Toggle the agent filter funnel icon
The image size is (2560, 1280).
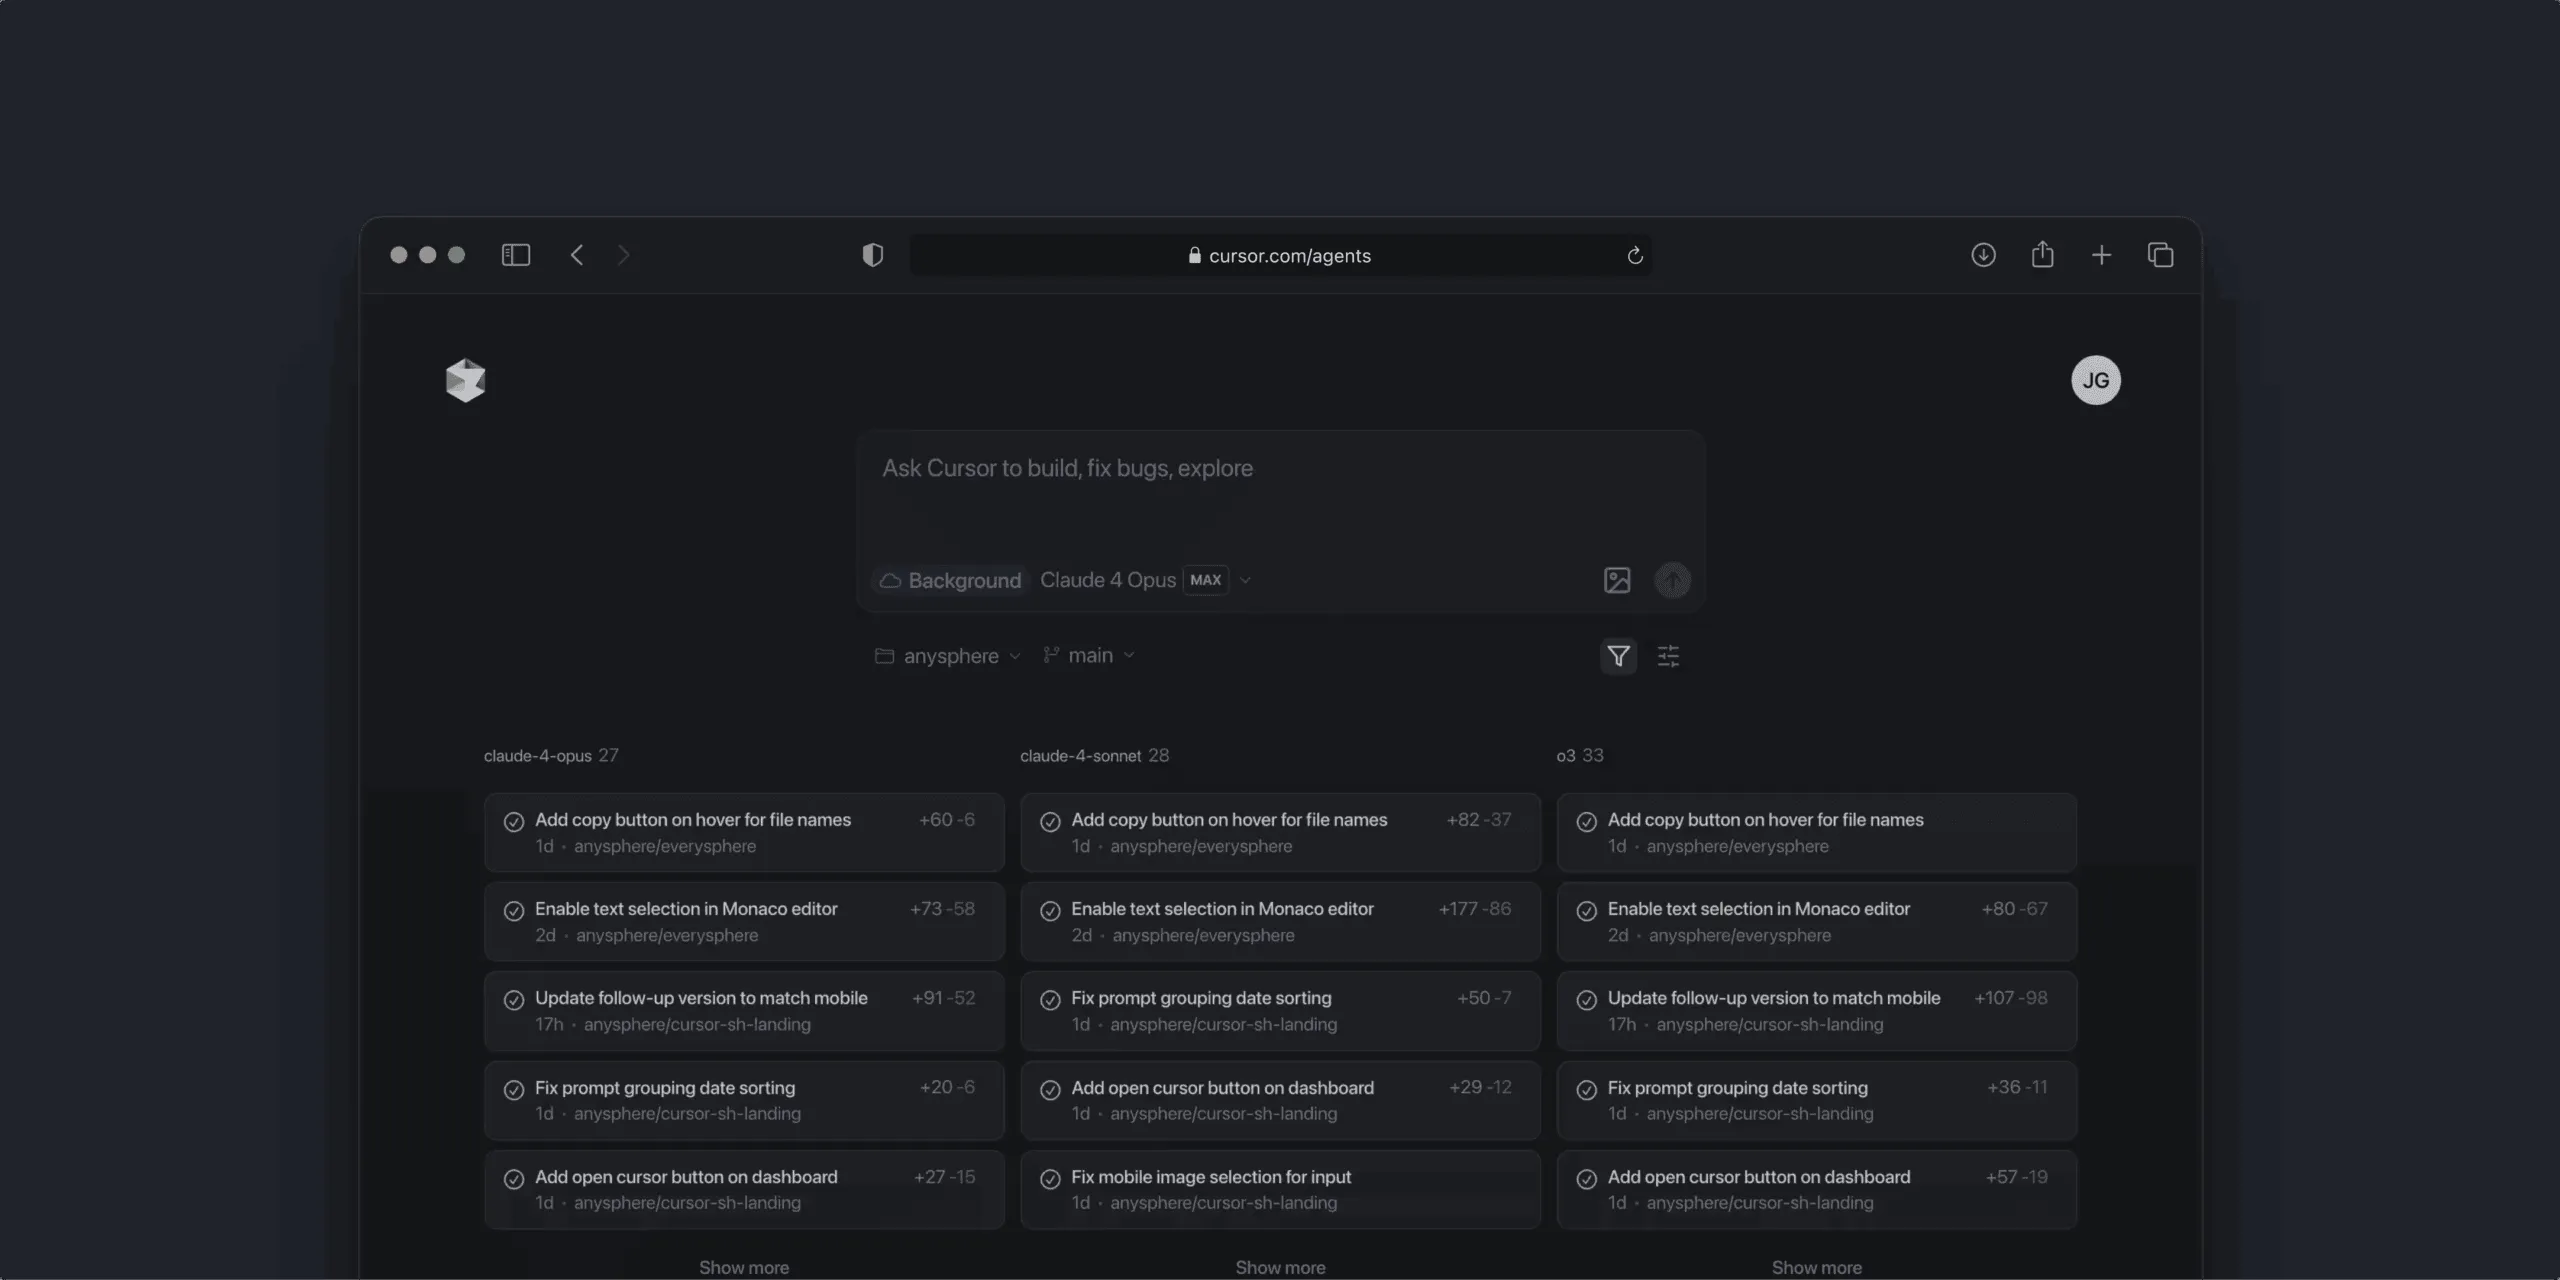[1618, 656]
